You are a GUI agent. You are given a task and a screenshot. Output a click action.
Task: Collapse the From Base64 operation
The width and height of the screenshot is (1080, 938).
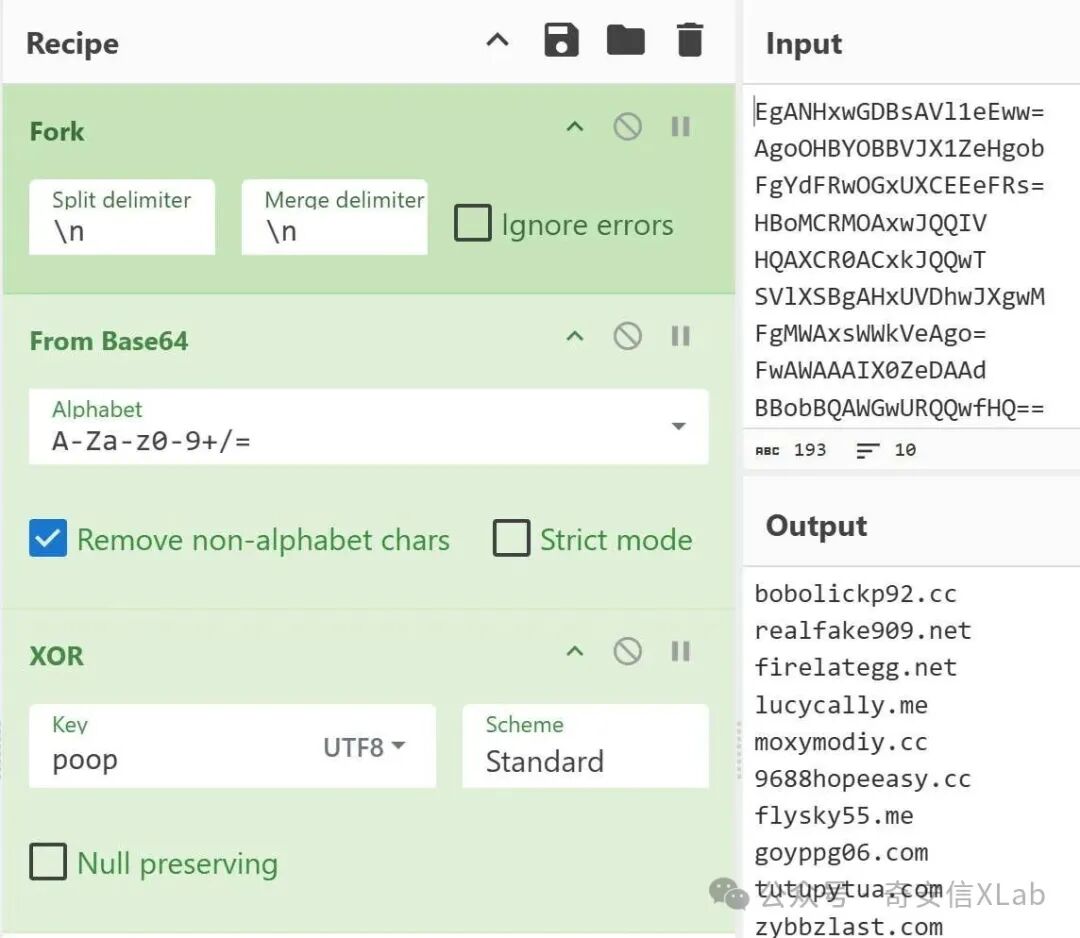pyautogui.click(x=574, y=337)
